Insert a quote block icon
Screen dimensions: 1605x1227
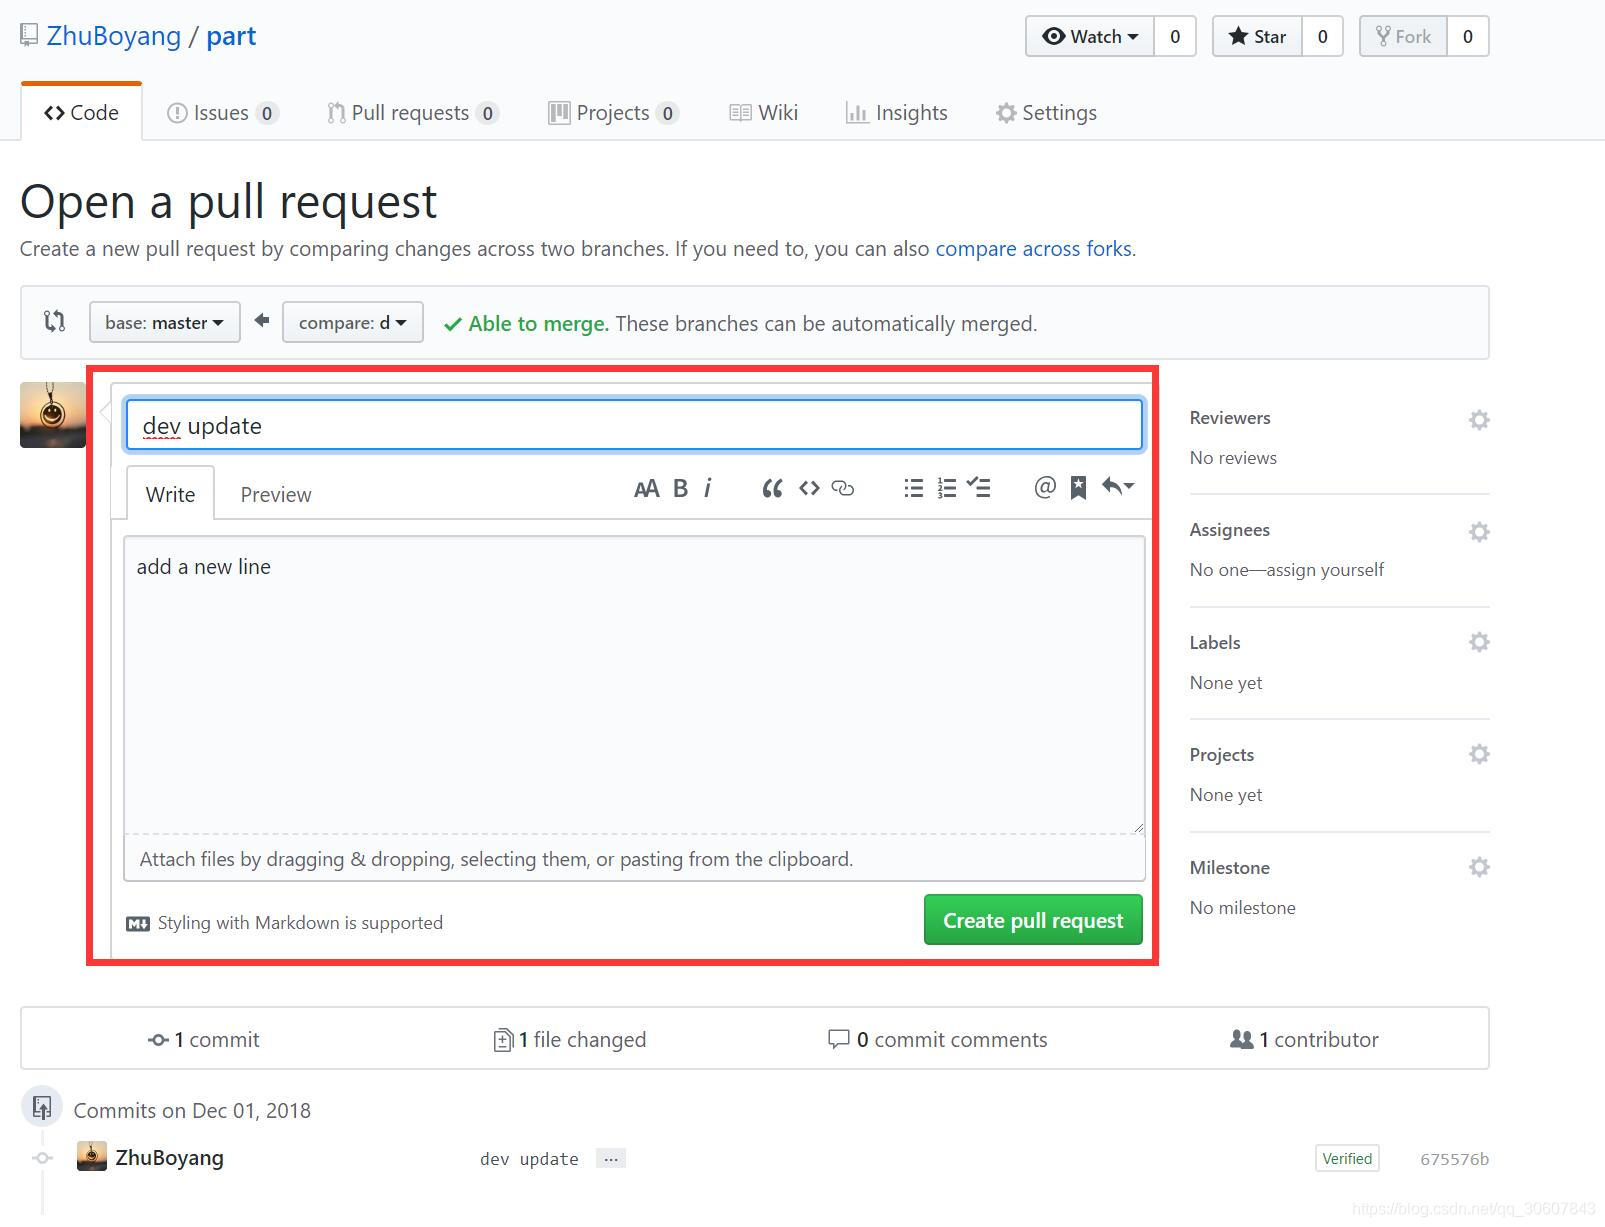coord(772,488)
